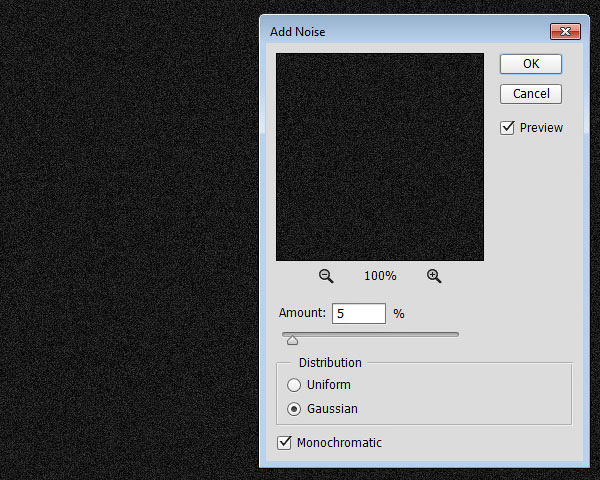
Task: Close the Add Noise dialog
Action: click(565, 31)
